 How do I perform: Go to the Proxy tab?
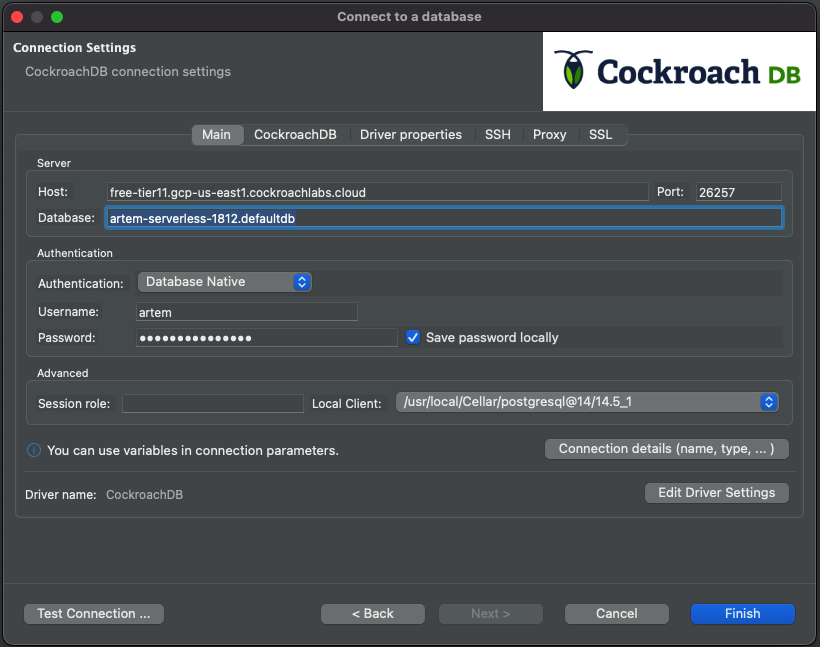550,134
